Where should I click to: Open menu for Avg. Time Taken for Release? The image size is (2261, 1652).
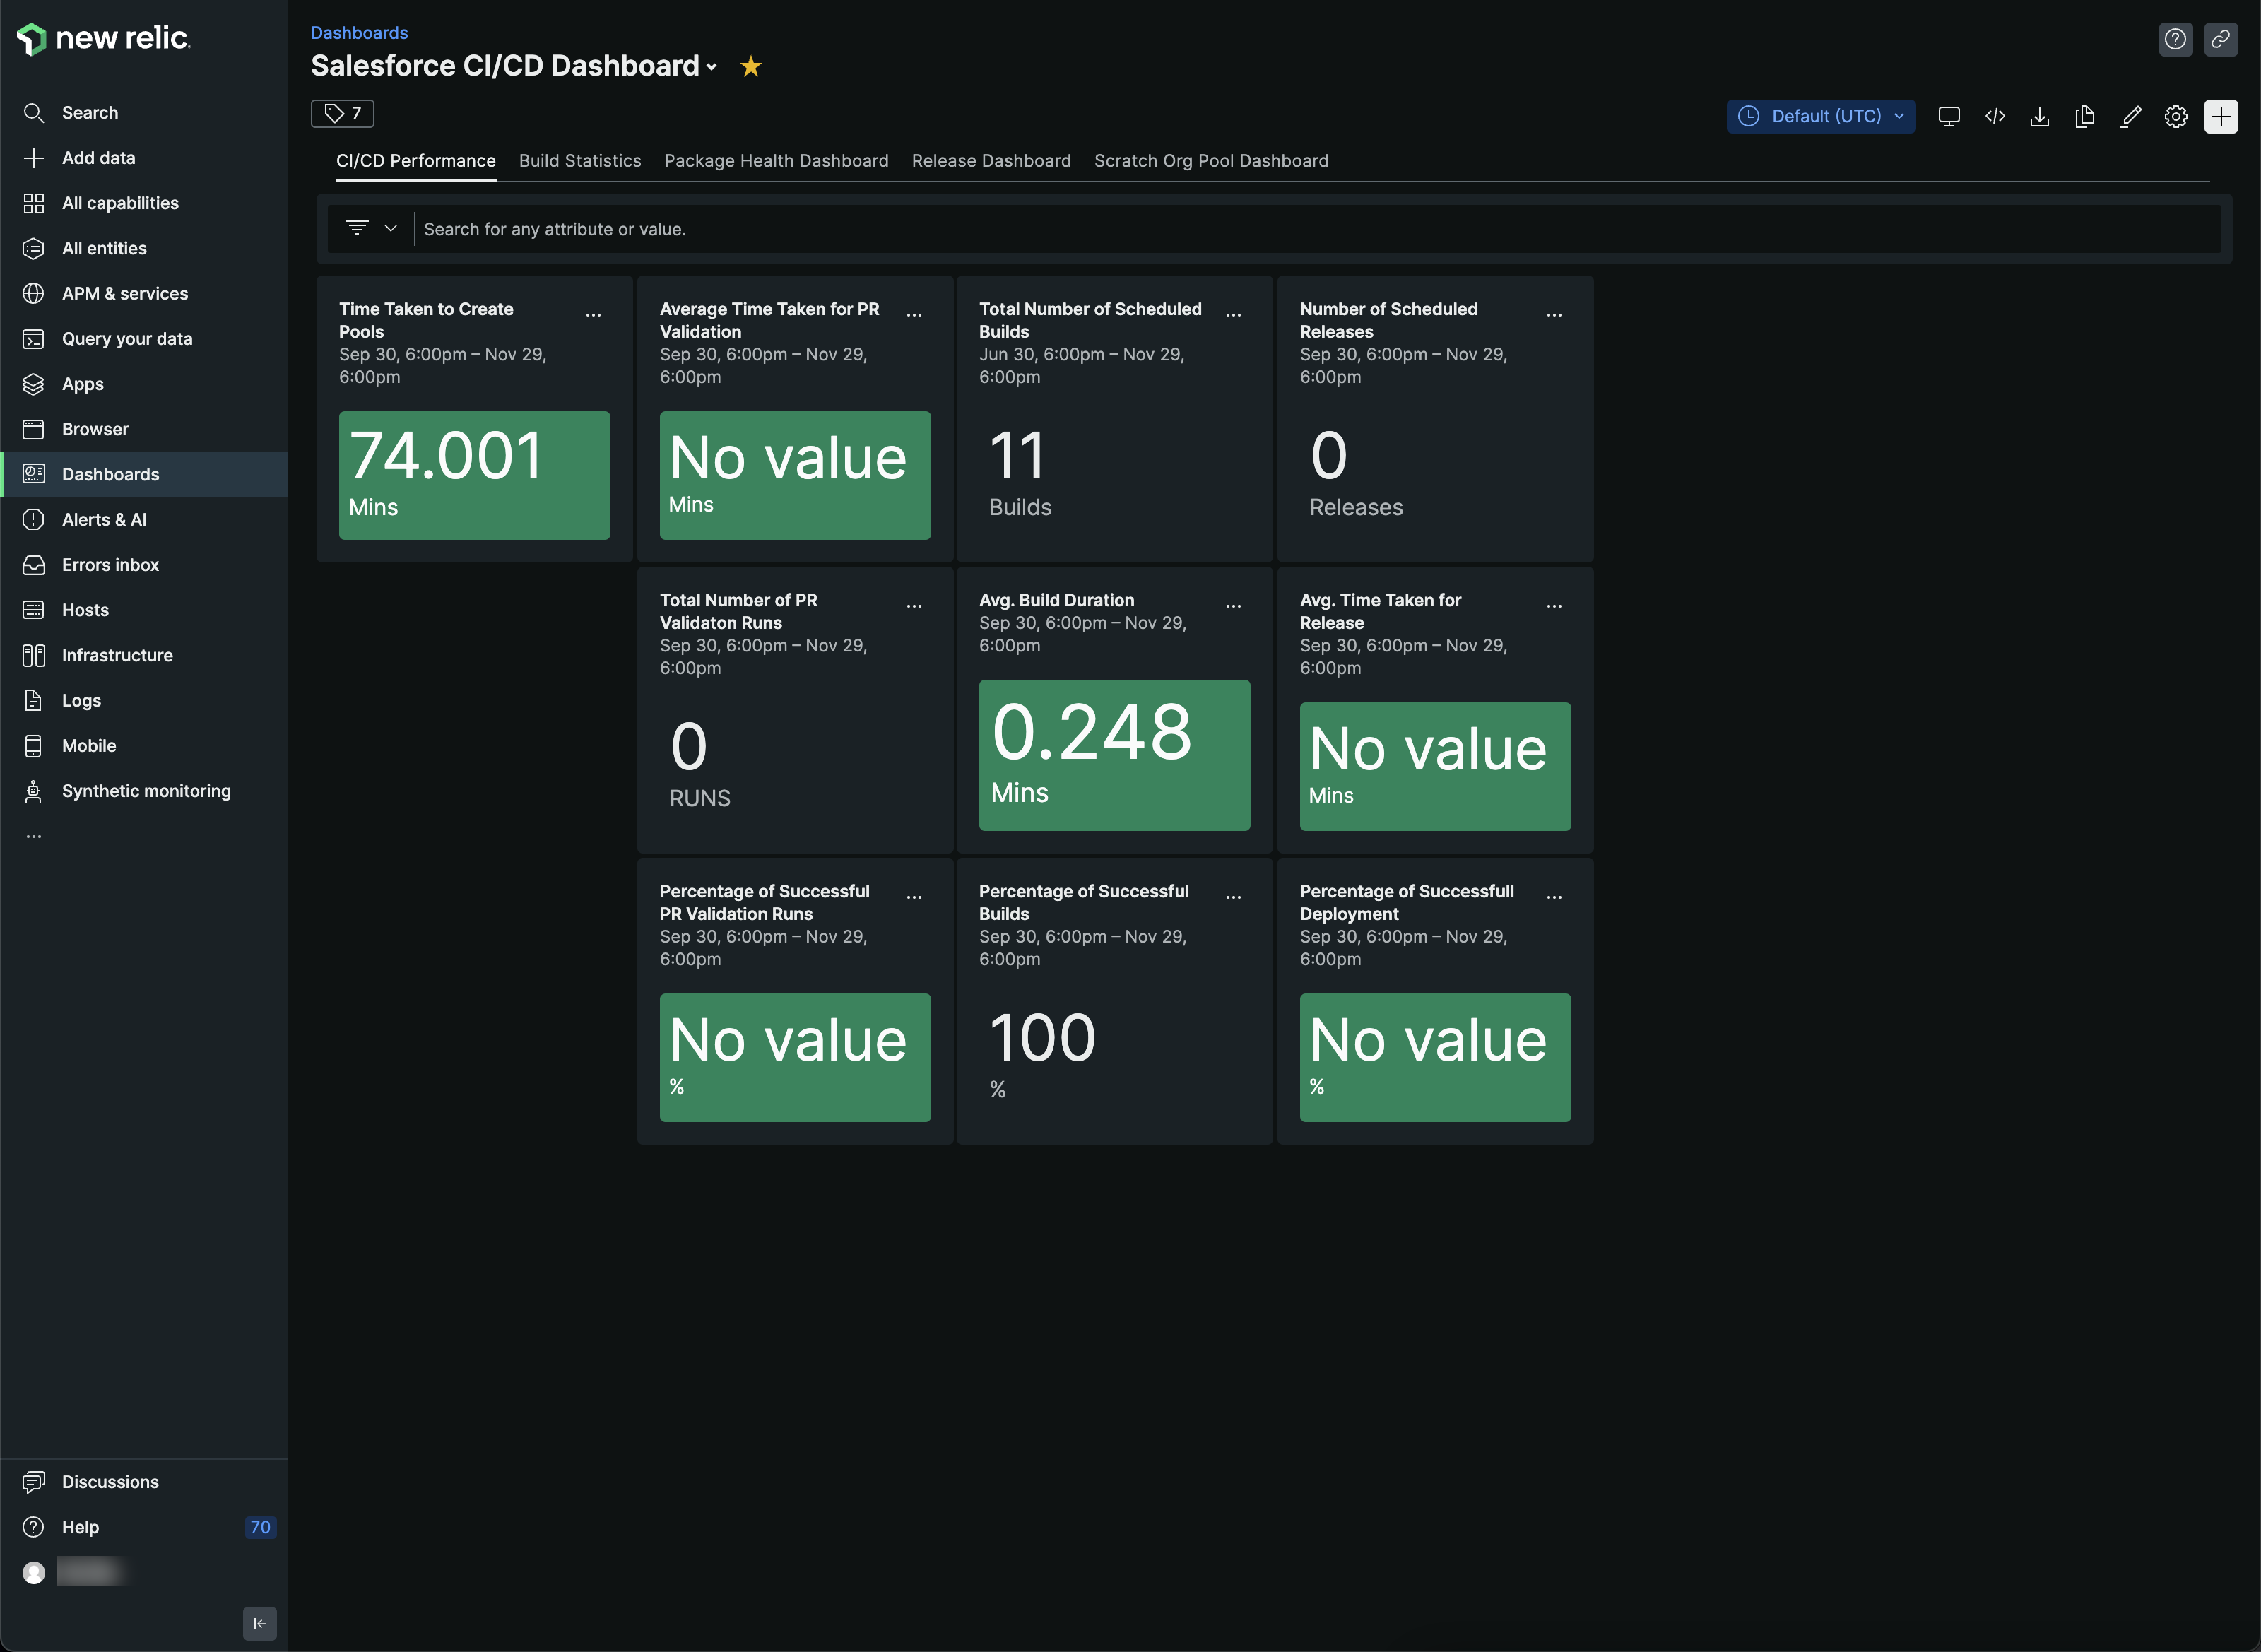point(1554,605)
